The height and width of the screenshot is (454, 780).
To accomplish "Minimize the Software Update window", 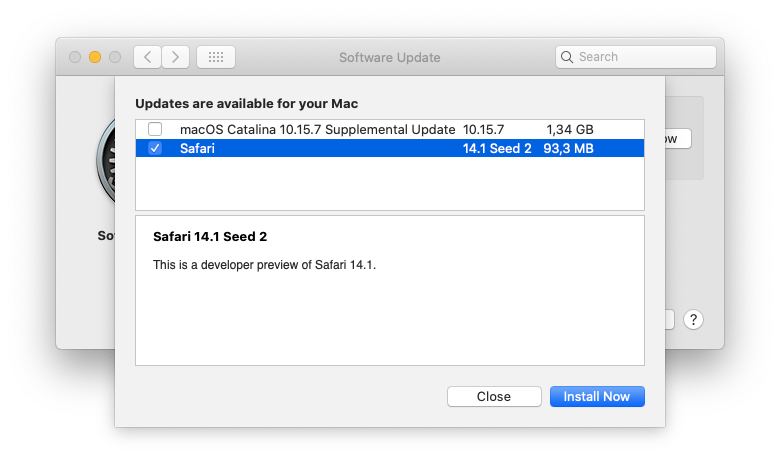I will coord(95,57).
